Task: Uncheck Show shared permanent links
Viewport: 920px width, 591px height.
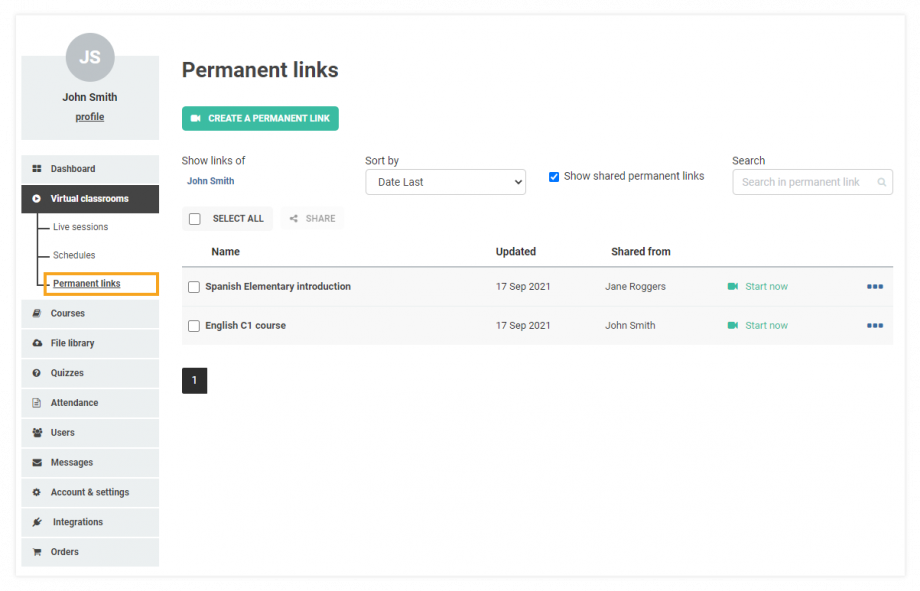Action: (554, 176)
